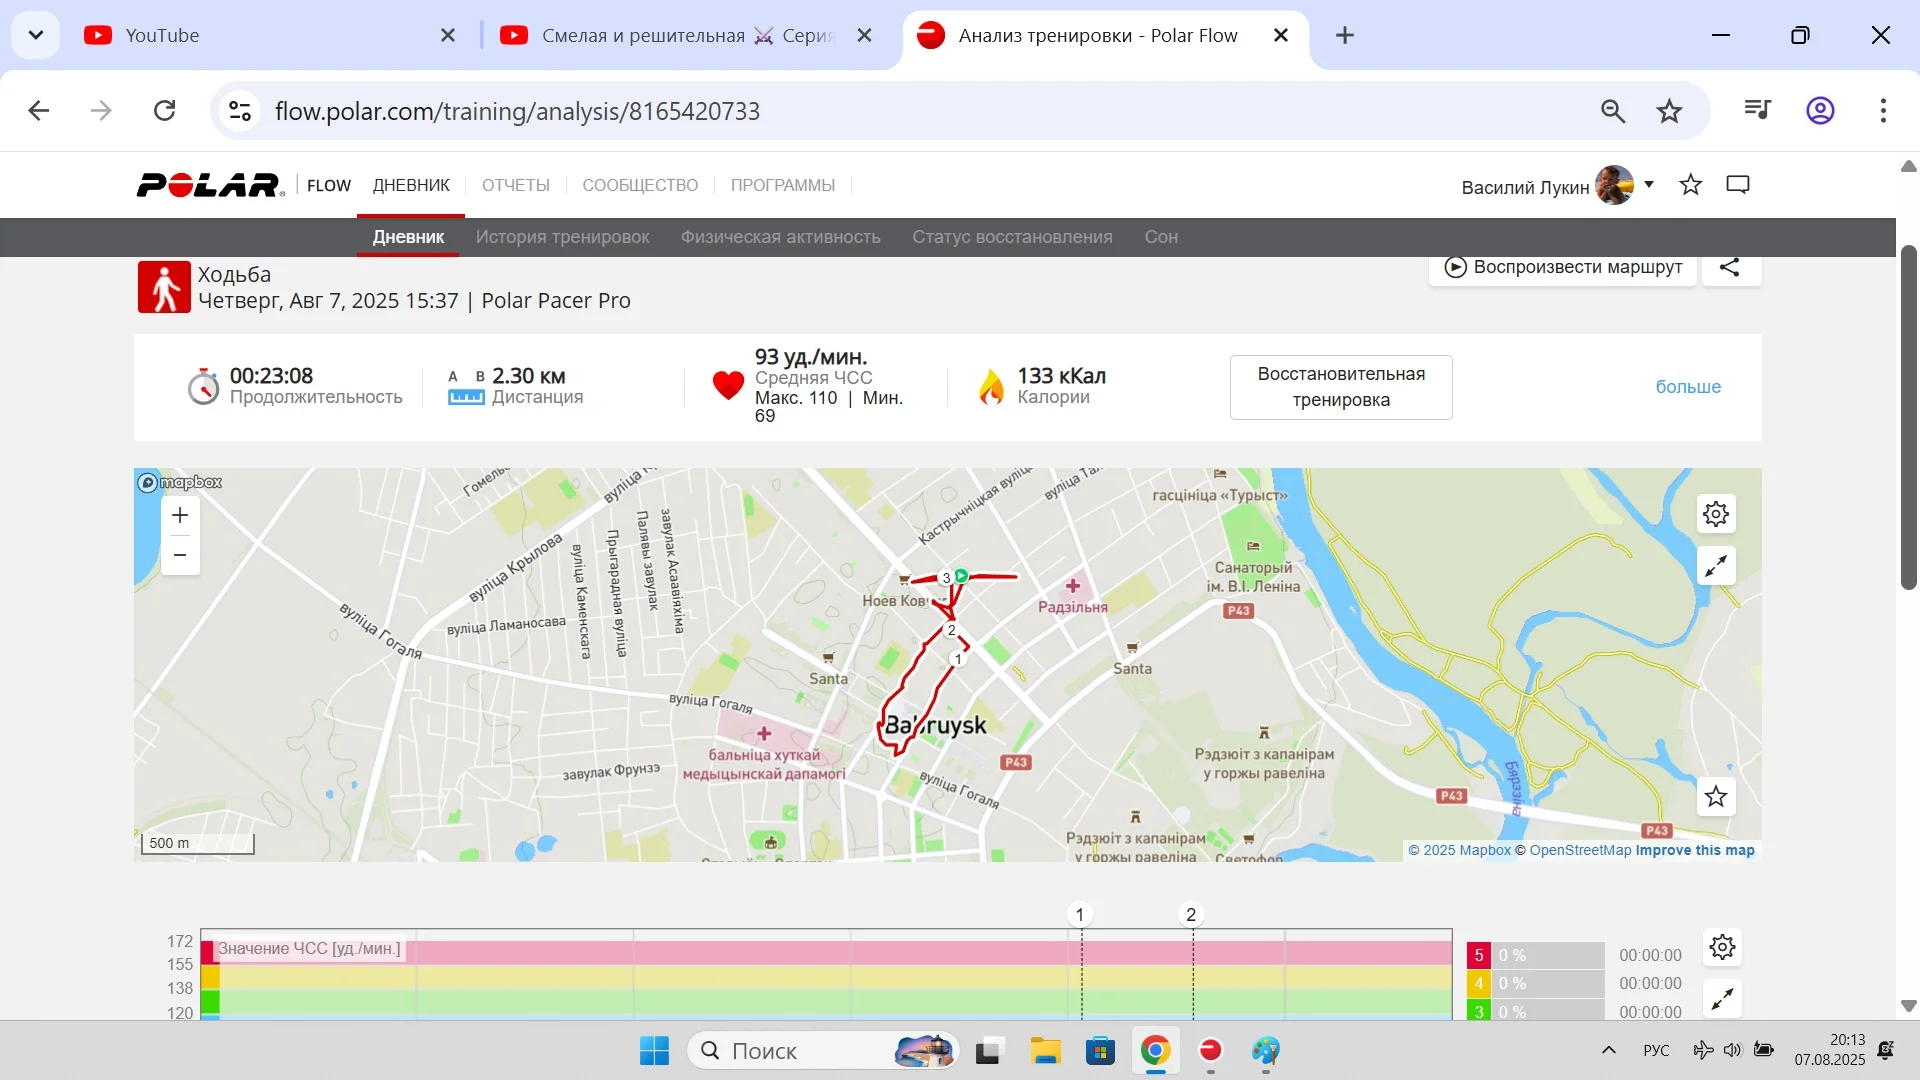Expand heart rate graph fullscreen
The width and height of the screenshot is (1920, 1080).
point(1722,999)
